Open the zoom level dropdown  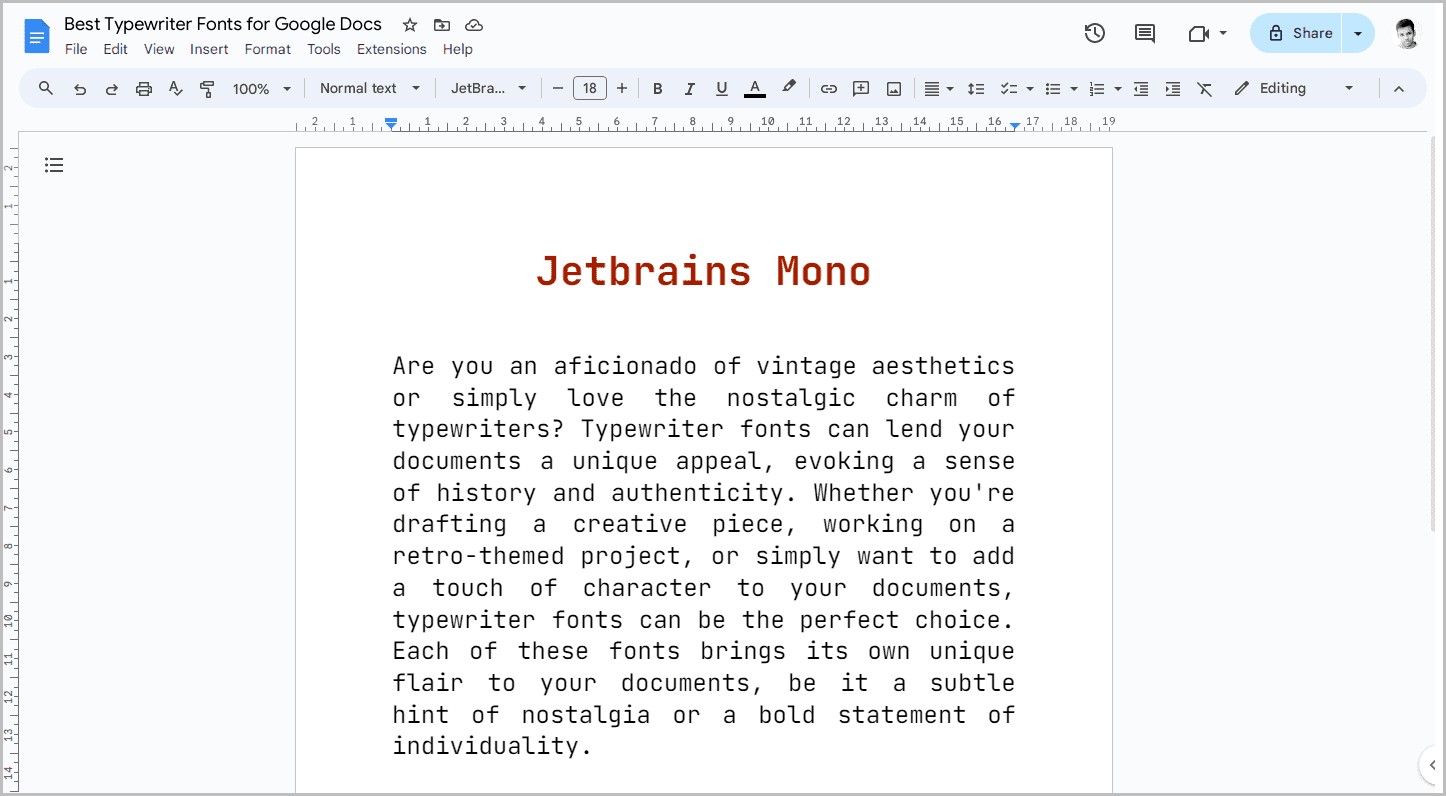pyautogui.click(x=261, y=89)
